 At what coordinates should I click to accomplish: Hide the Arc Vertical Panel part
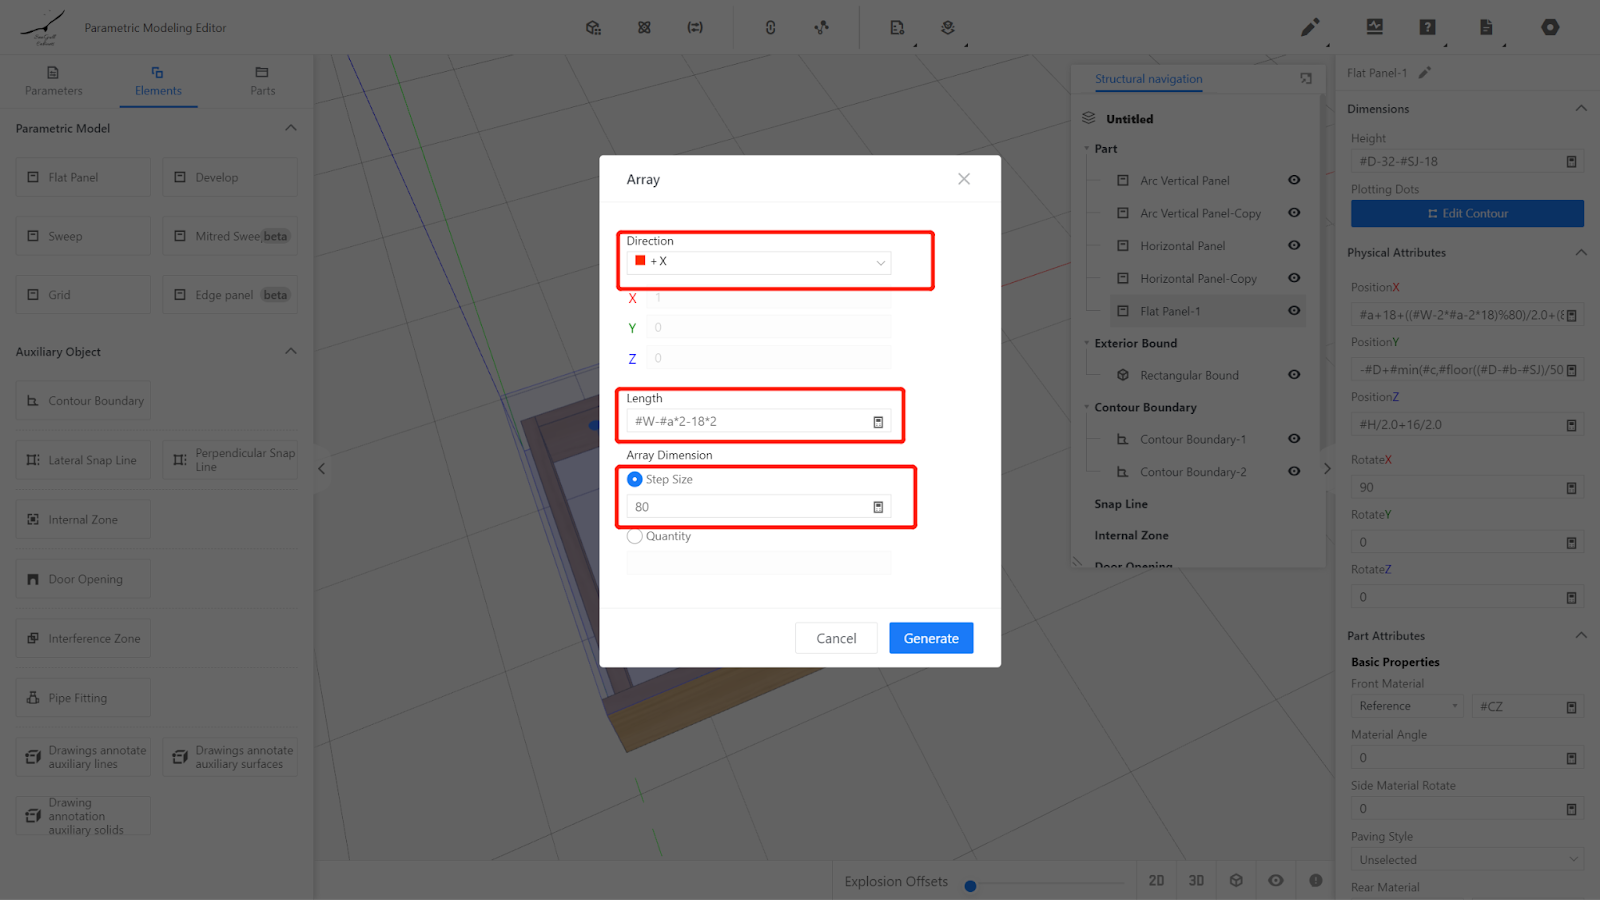[x=1294, y=181]
